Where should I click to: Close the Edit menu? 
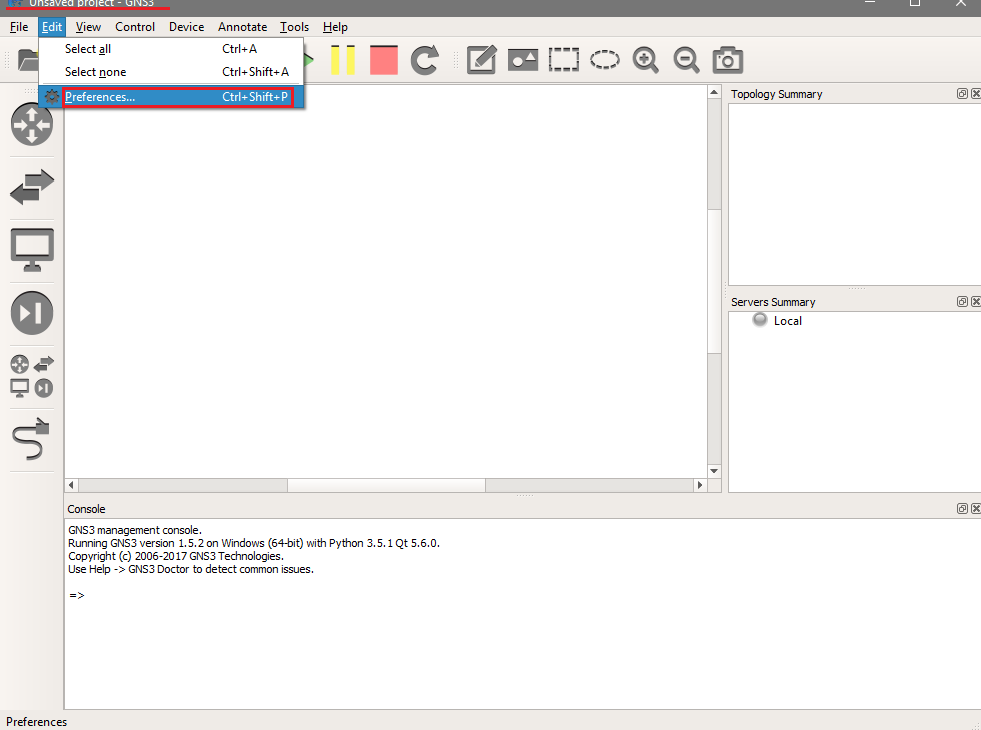52,27
